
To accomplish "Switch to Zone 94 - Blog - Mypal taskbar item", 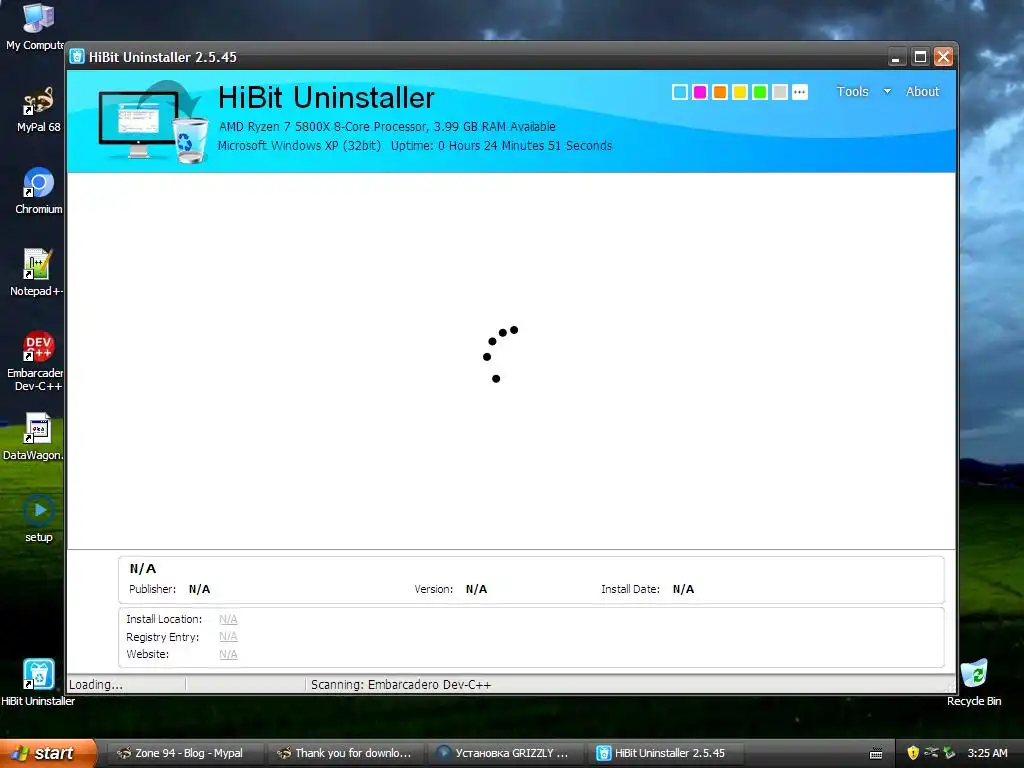I will (x=185, y=753).
